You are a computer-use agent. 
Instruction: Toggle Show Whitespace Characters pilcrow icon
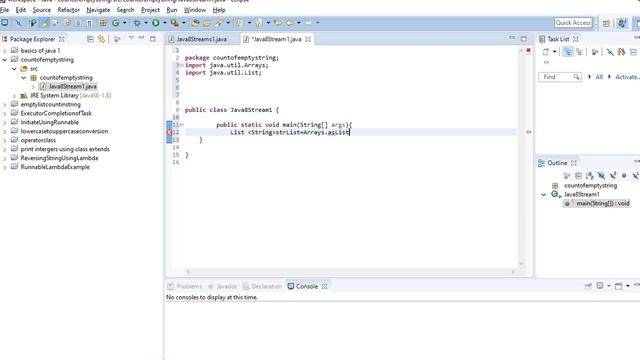tap(89, 23)
